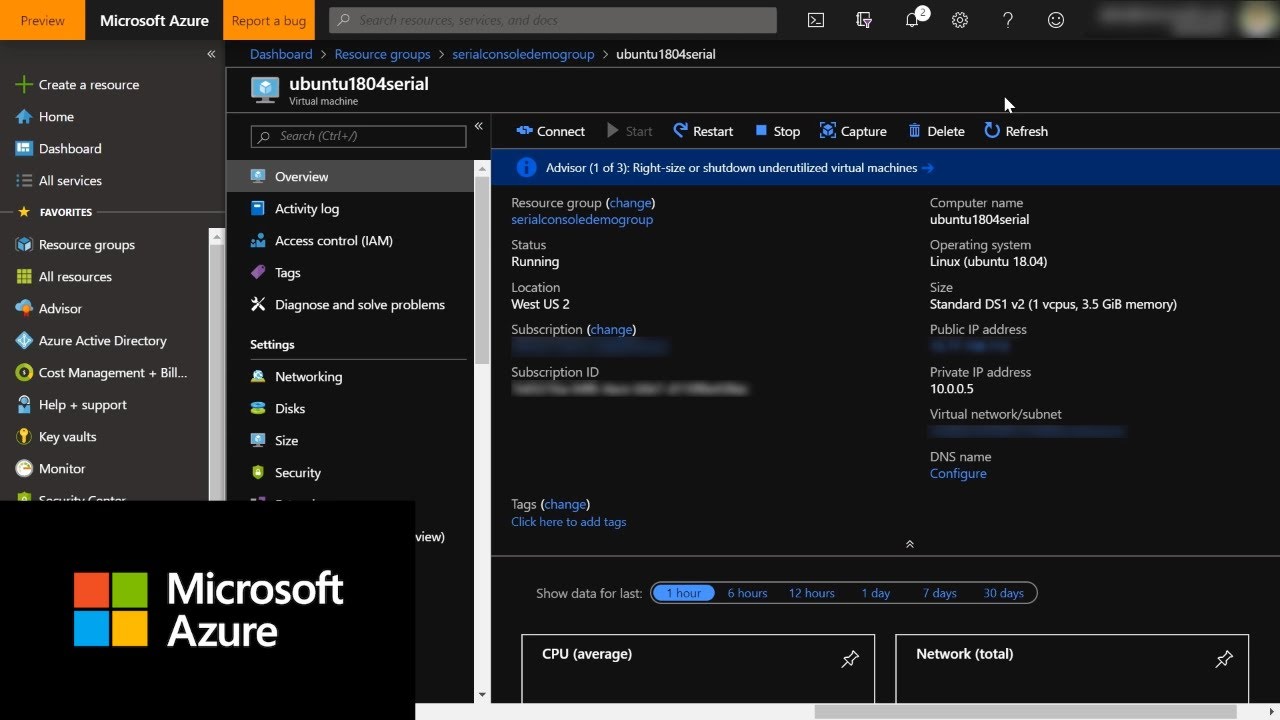Click the All services list icon

[24, 181]
